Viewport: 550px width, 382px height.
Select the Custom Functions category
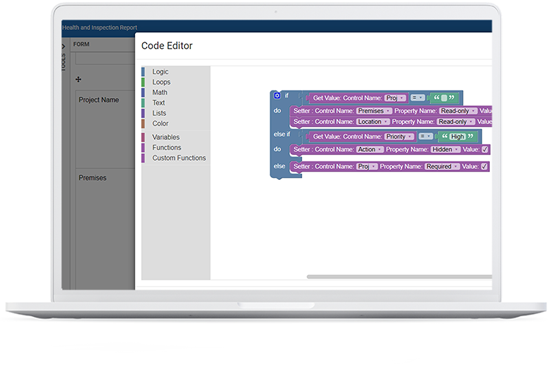(179, 158)
